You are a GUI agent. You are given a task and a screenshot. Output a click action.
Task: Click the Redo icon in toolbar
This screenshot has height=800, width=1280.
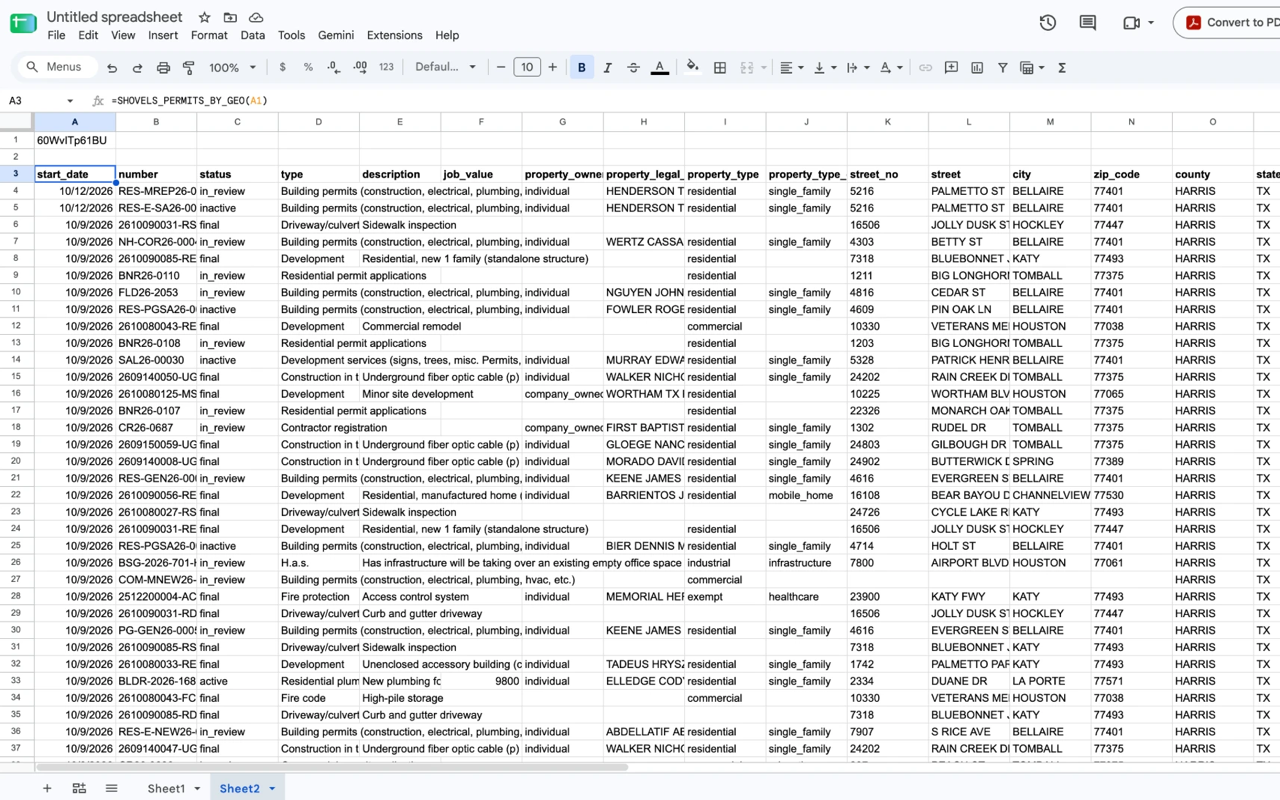pos(137,68)
